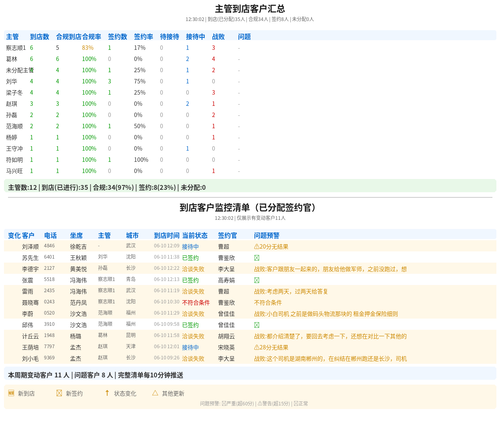Click phone number 6401
The width and height of the screenshot is (500, 426).
pyautogui.click(x=49, y=257)
